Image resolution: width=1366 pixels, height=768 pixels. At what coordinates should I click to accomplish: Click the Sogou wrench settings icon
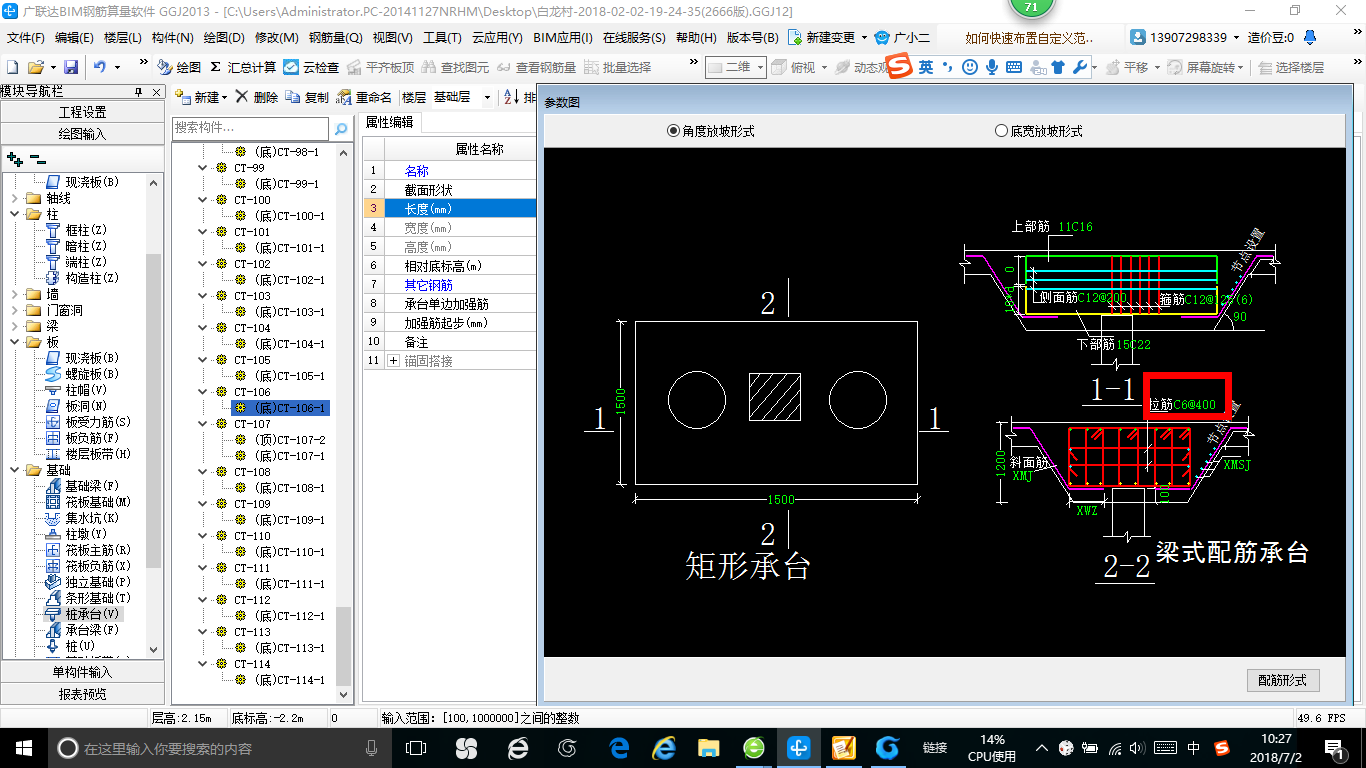[1079, 67]
